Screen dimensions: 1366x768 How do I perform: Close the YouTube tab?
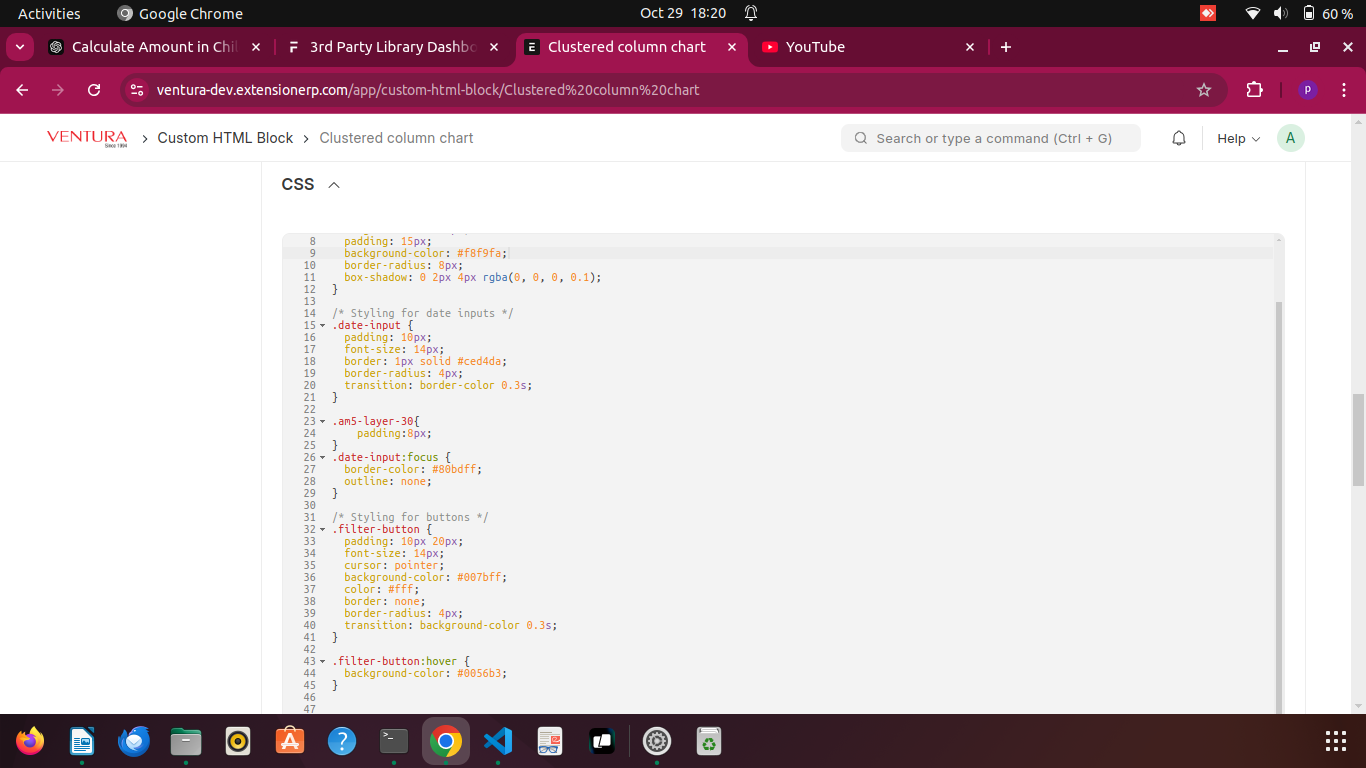click(x=969, y=47)
